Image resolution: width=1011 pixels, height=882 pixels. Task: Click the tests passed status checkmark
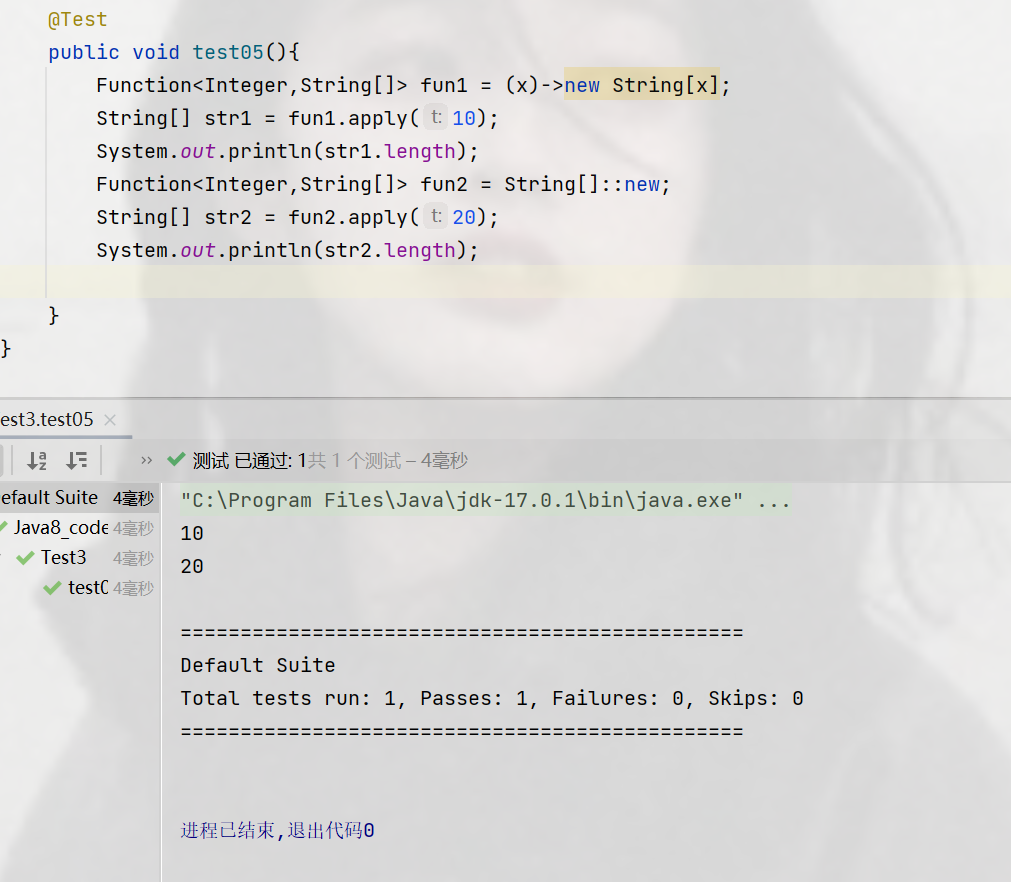[176, 460]
